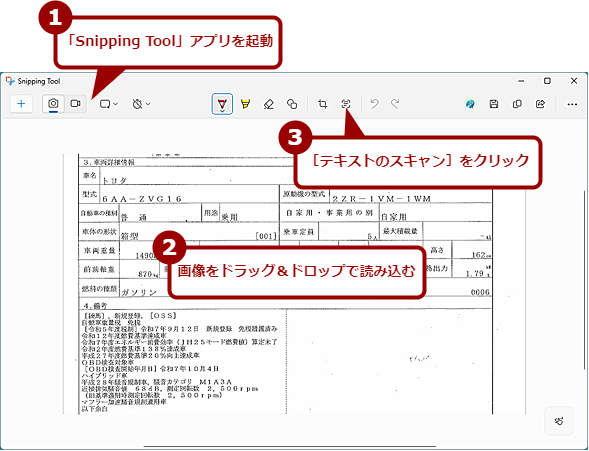The height and width of the screenshot is (451, 589).
Task: Select the yellow highlighter tool
Action: [x=246, y=104]
